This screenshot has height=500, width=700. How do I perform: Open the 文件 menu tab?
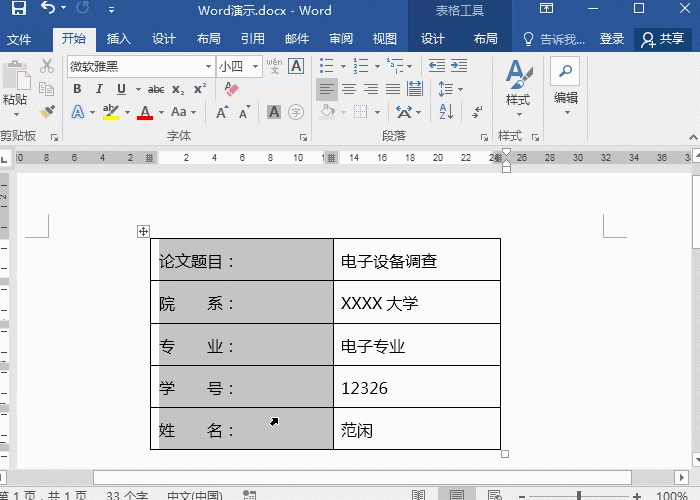click(x=19, y=39)
